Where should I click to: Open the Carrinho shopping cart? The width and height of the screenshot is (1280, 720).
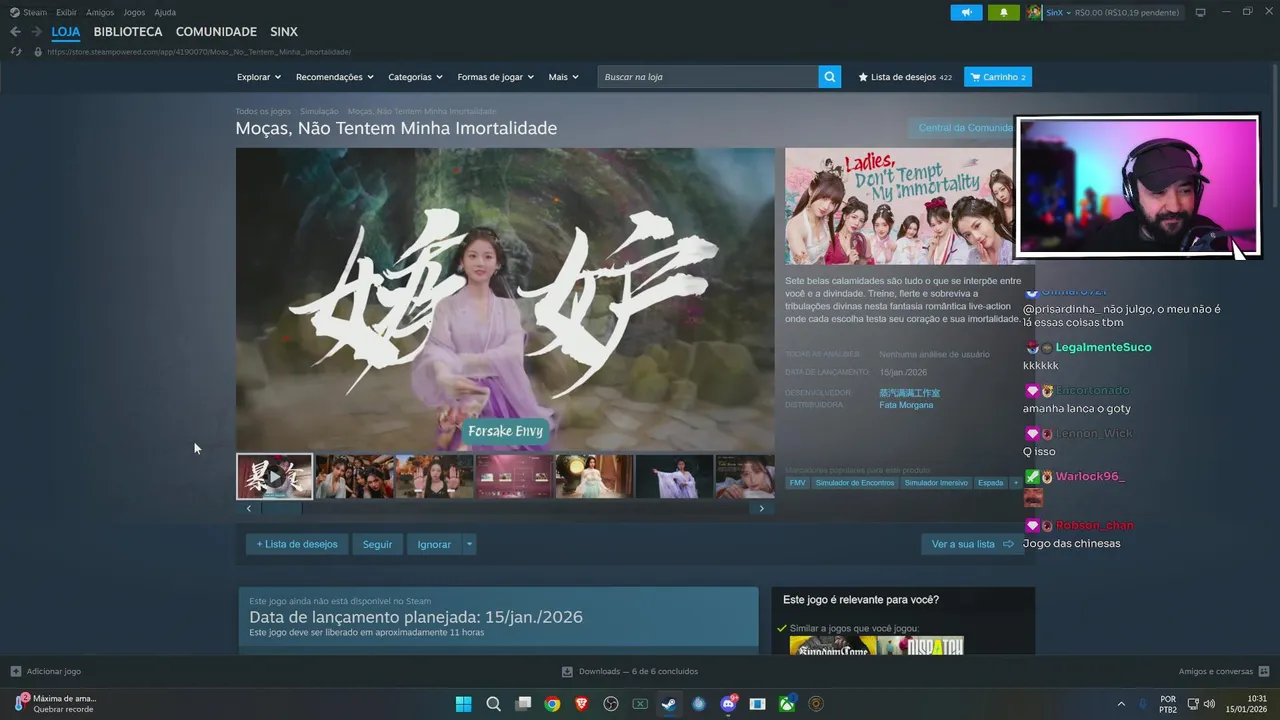point(997,77)
